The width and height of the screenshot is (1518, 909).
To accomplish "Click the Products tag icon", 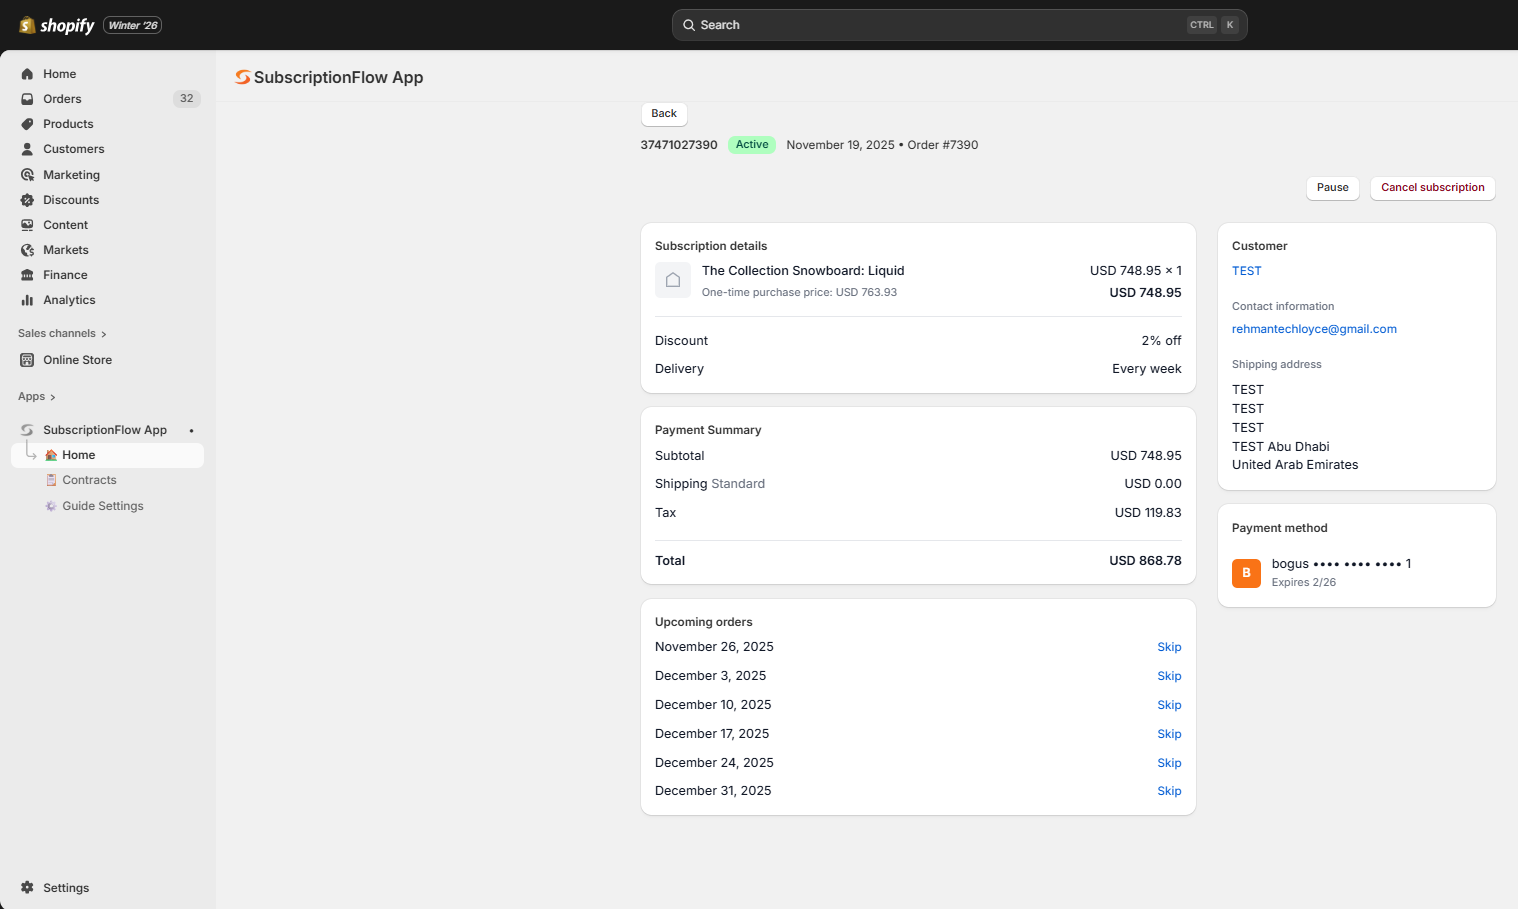I will tap(27, 124).
